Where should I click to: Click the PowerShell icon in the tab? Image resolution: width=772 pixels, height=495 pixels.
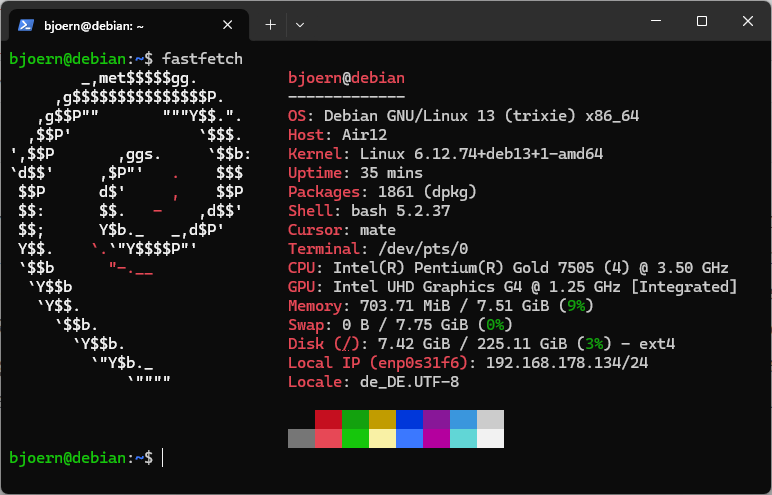[28, 23]
